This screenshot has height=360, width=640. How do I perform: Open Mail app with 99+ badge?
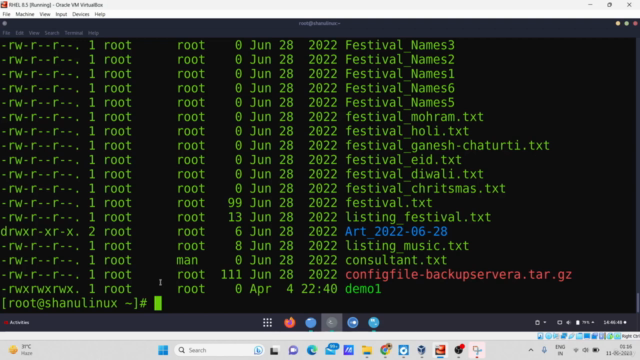[331, 350]
